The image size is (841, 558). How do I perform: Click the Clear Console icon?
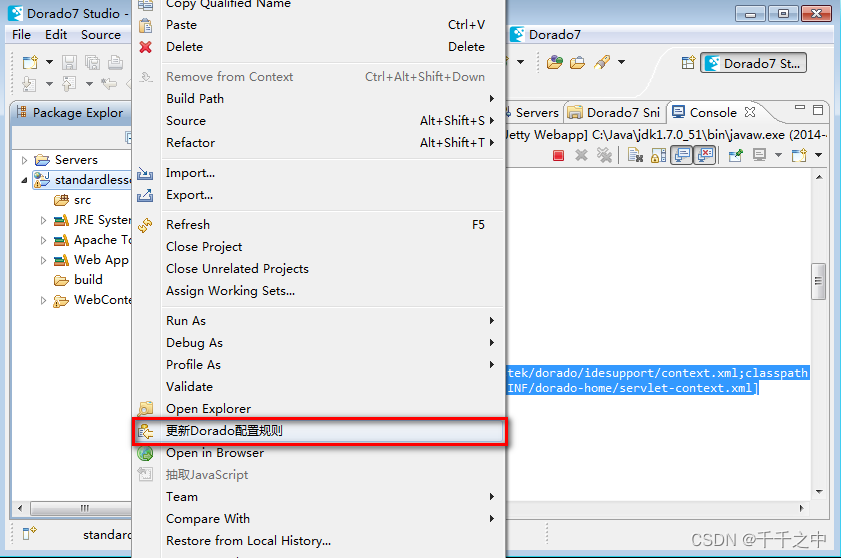pyautogui.click(x=636, y=156)
